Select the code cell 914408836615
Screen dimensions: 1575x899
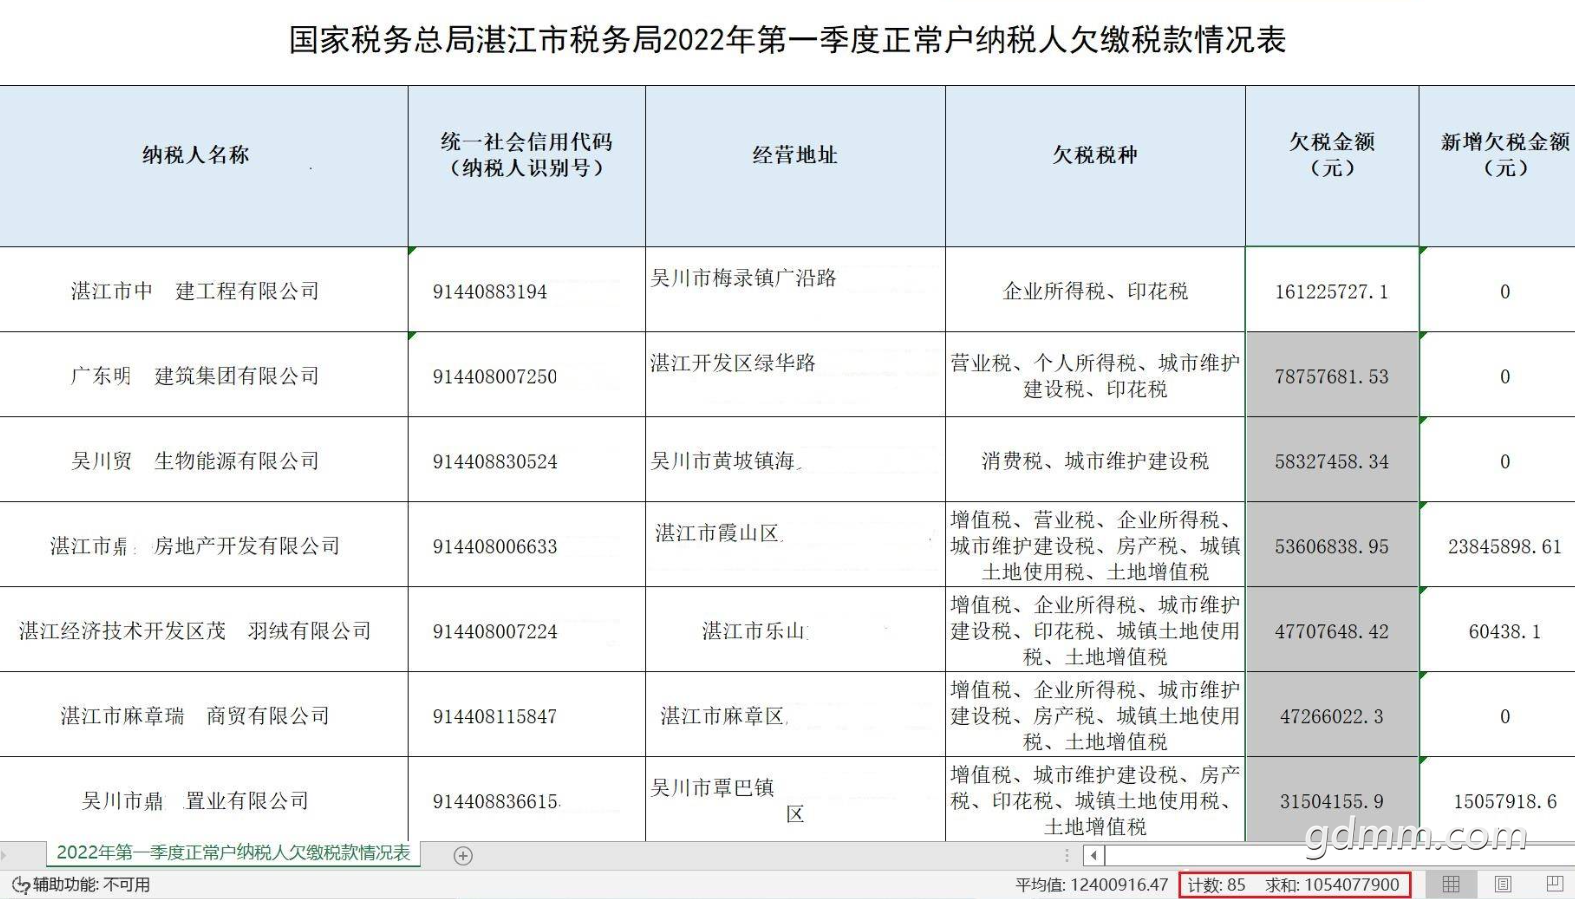pyautogui.click(x=527, y=799)
